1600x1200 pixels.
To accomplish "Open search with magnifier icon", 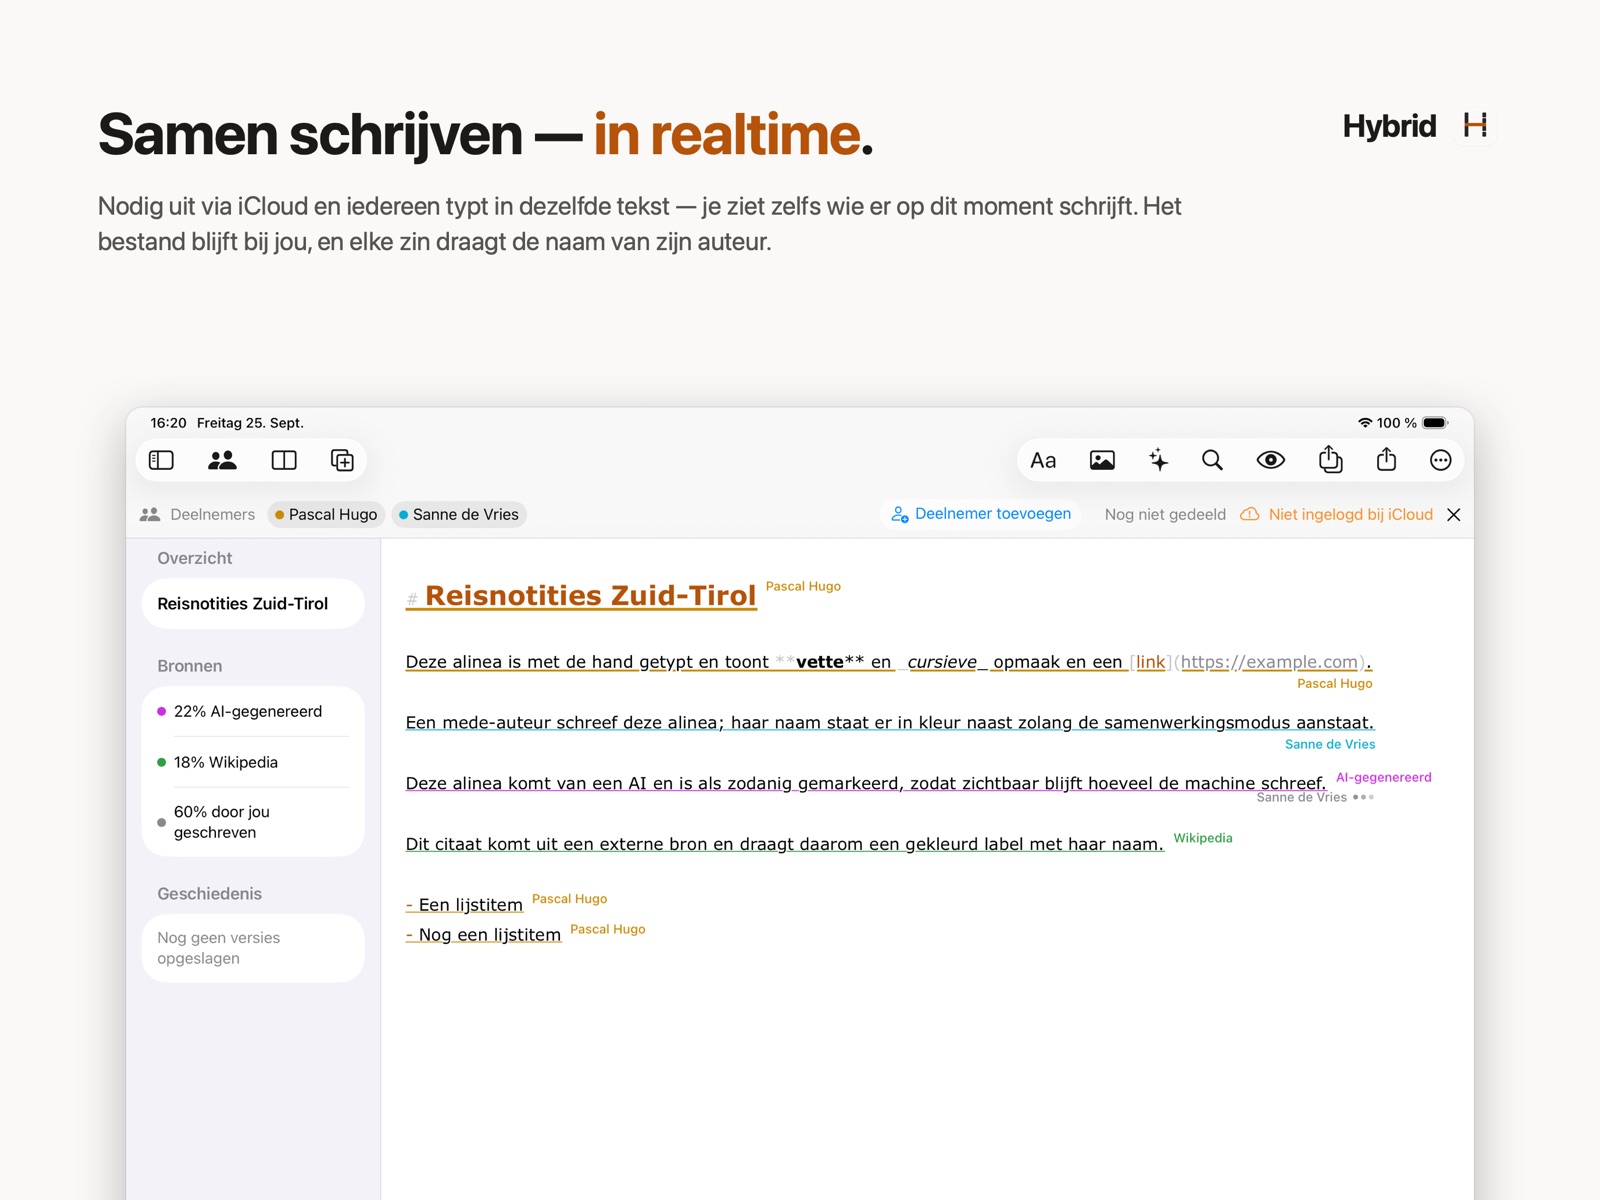I will point(1212,460).
